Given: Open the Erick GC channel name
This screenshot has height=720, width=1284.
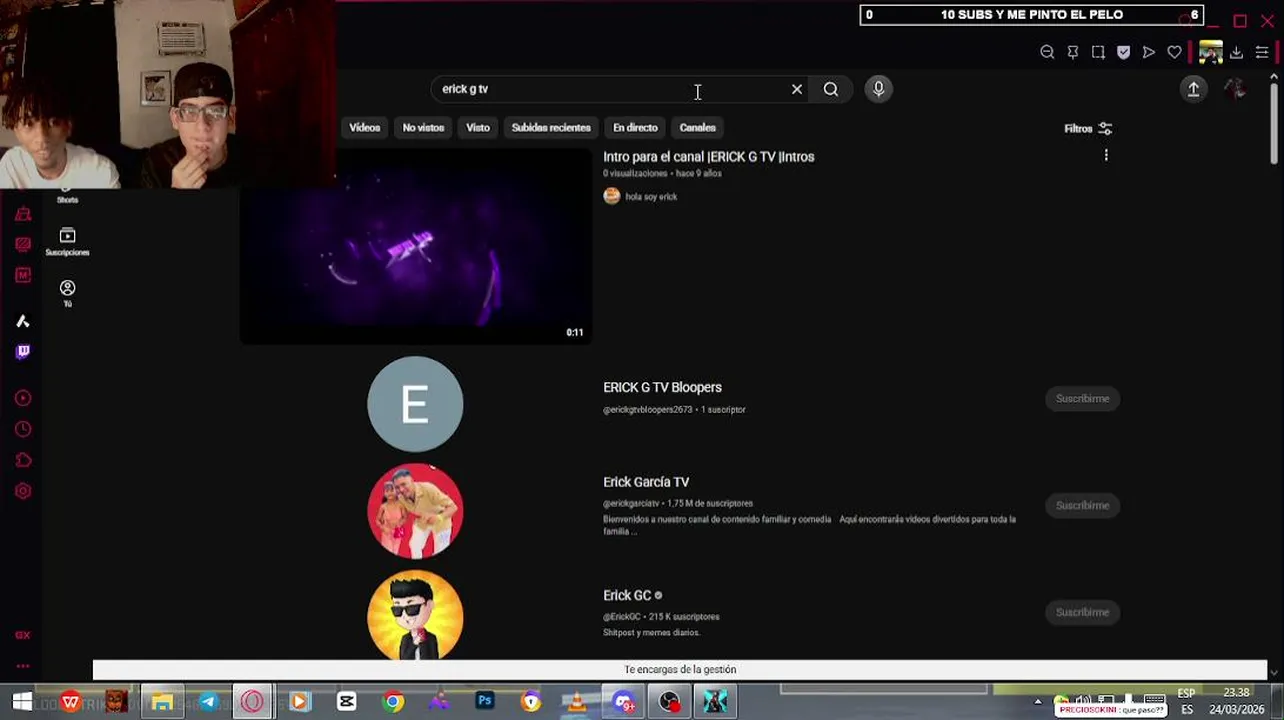Looking at the screenshot, I should pos(627,595).
